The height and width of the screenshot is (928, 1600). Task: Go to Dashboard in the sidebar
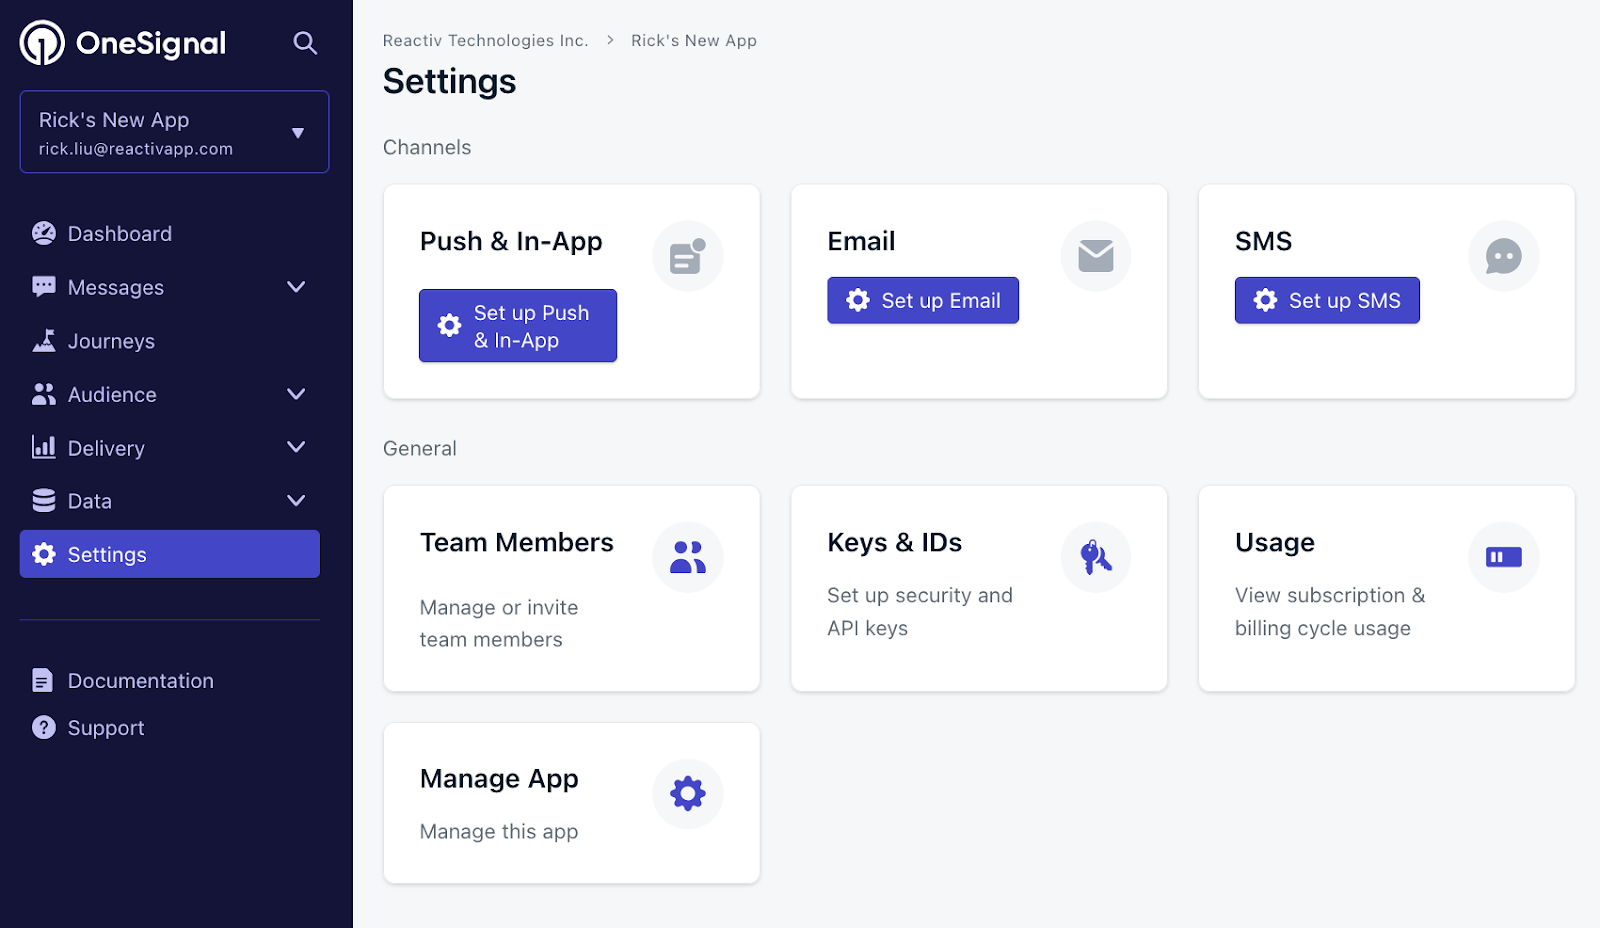click(119, 234)
